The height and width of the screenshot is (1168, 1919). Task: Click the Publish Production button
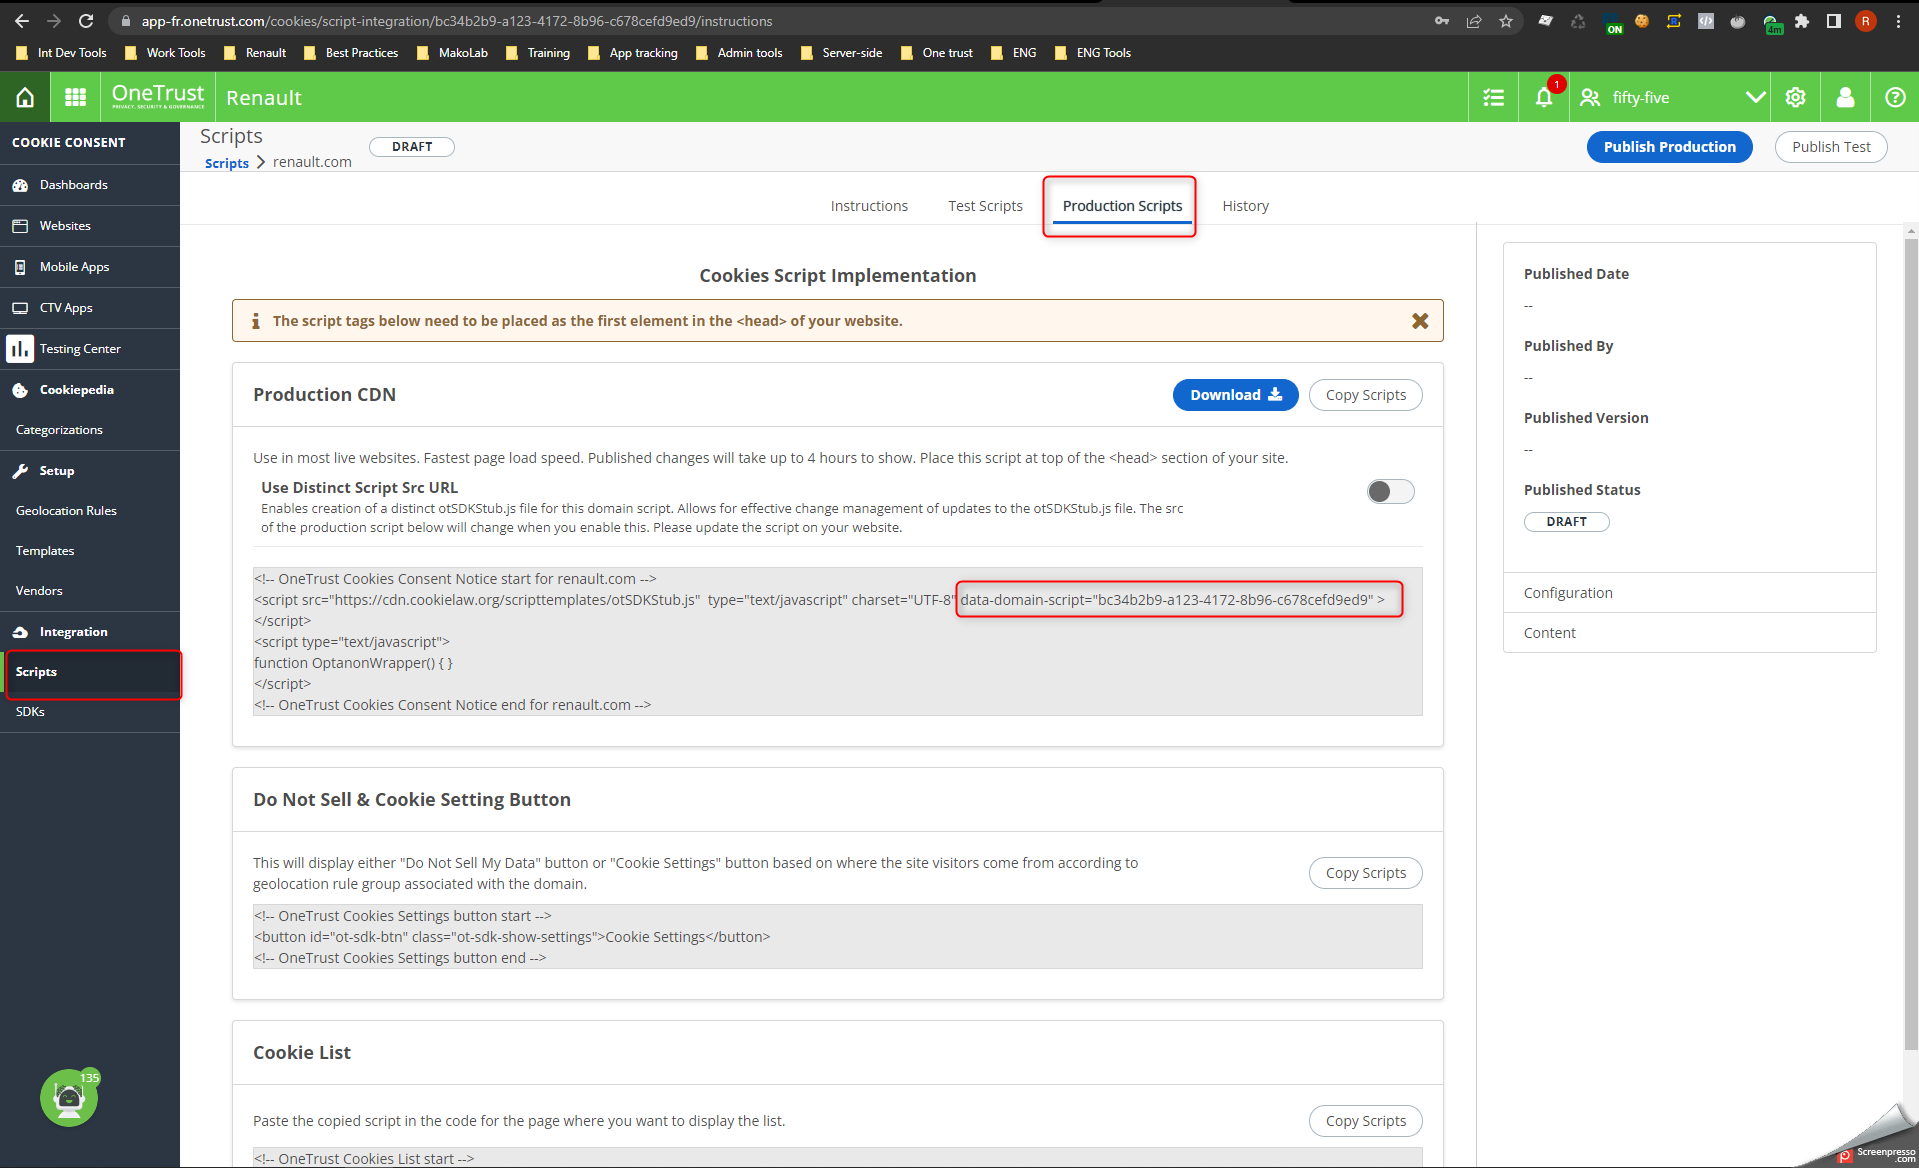1669,147
